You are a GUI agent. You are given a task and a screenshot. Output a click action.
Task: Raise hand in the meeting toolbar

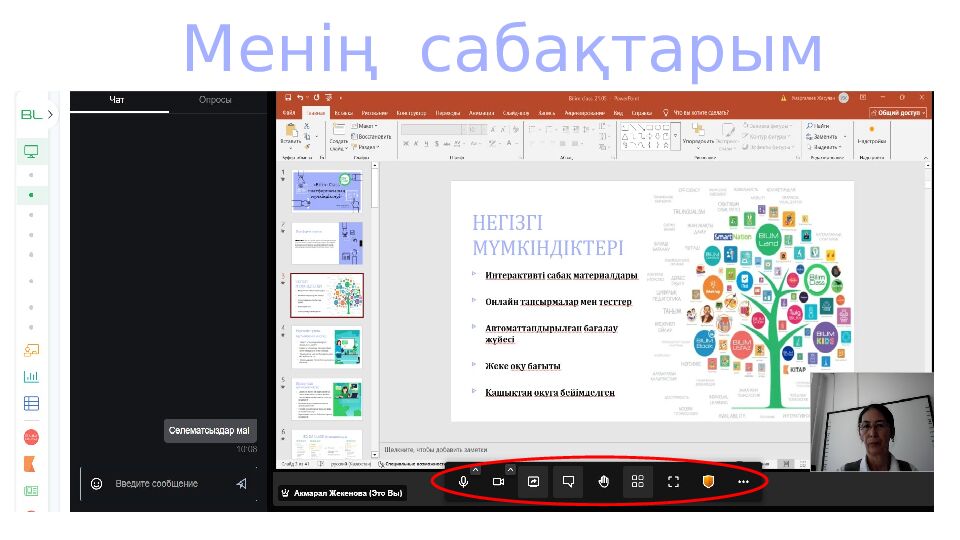coord(603,481)
